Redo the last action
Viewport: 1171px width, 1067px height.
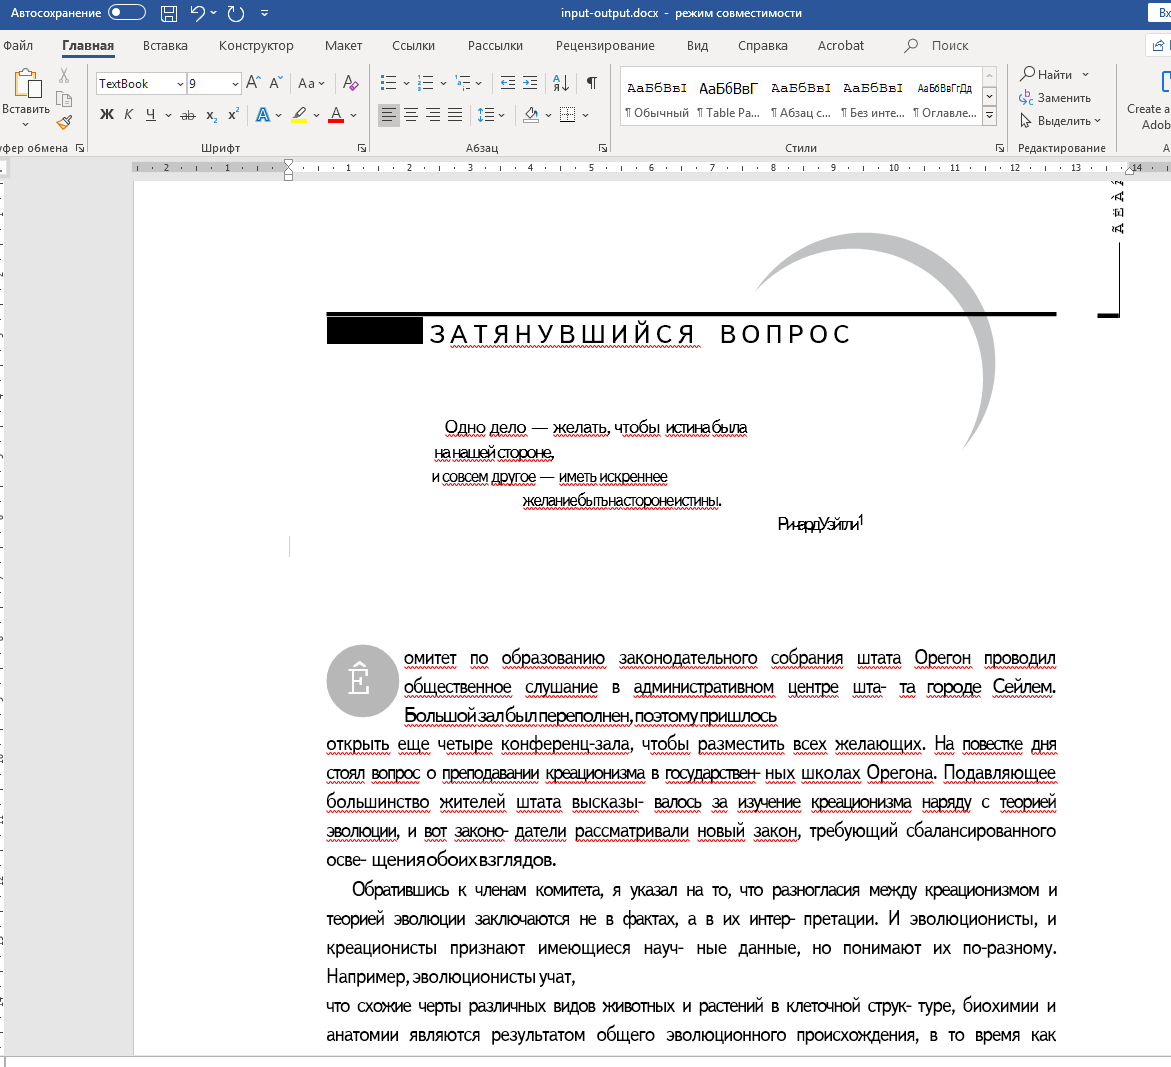(236, 13)
